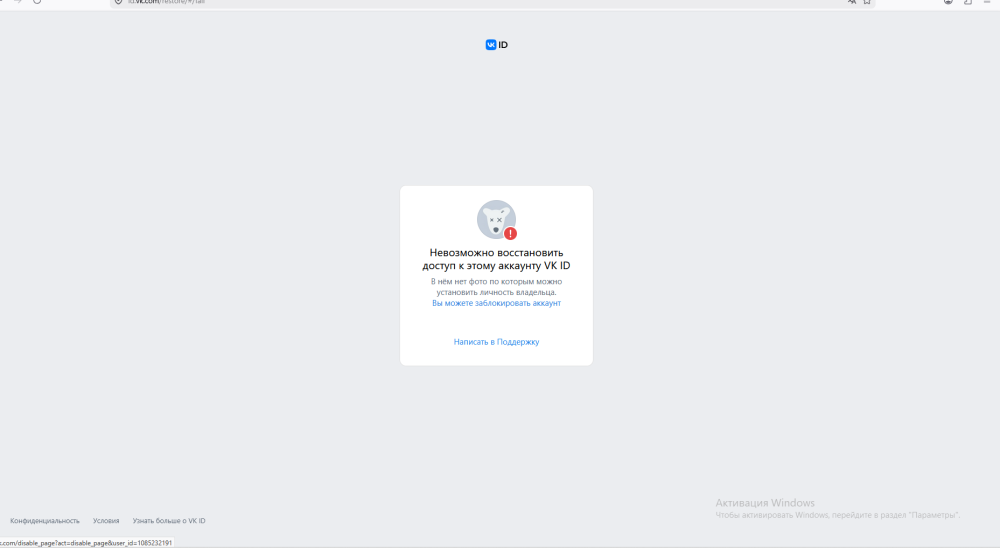The image size is (1000, 548).
Task: Click 'Узнать больше о VK ID' link
Action: click(x=169, y=521)
